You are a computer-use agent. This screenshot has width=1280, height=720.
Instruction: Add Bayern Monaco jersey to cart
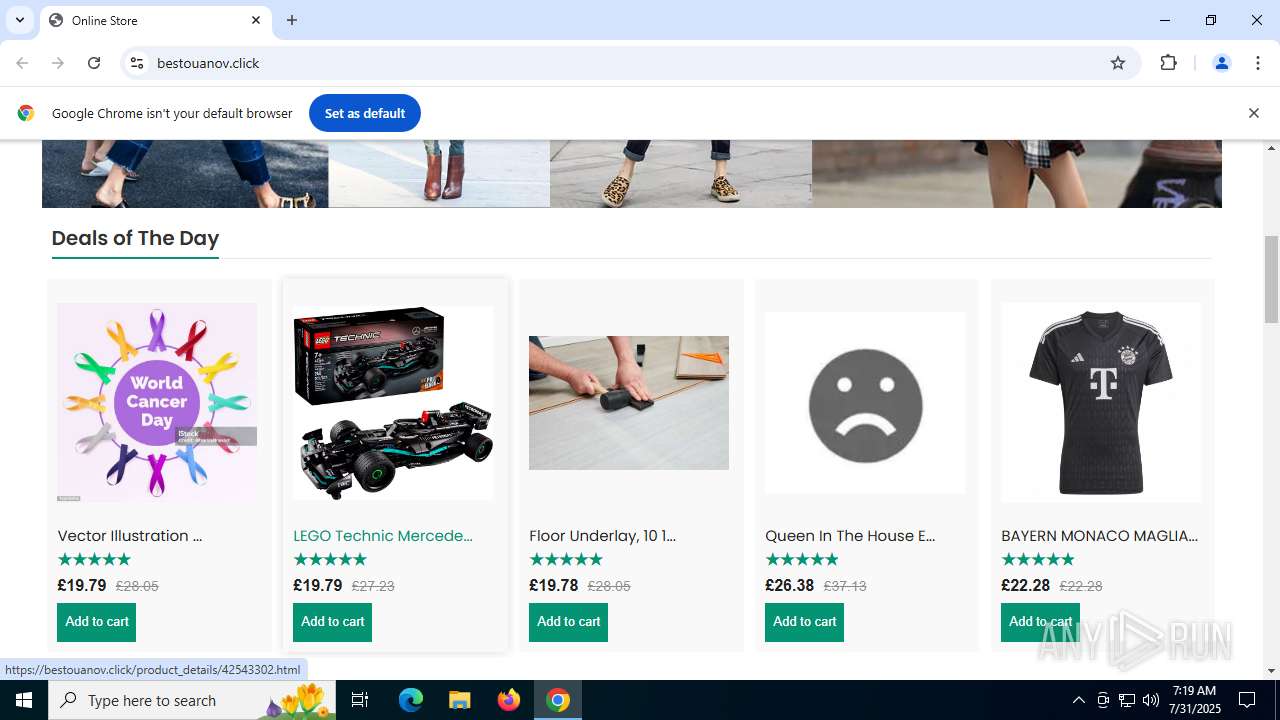(1040, 622)
